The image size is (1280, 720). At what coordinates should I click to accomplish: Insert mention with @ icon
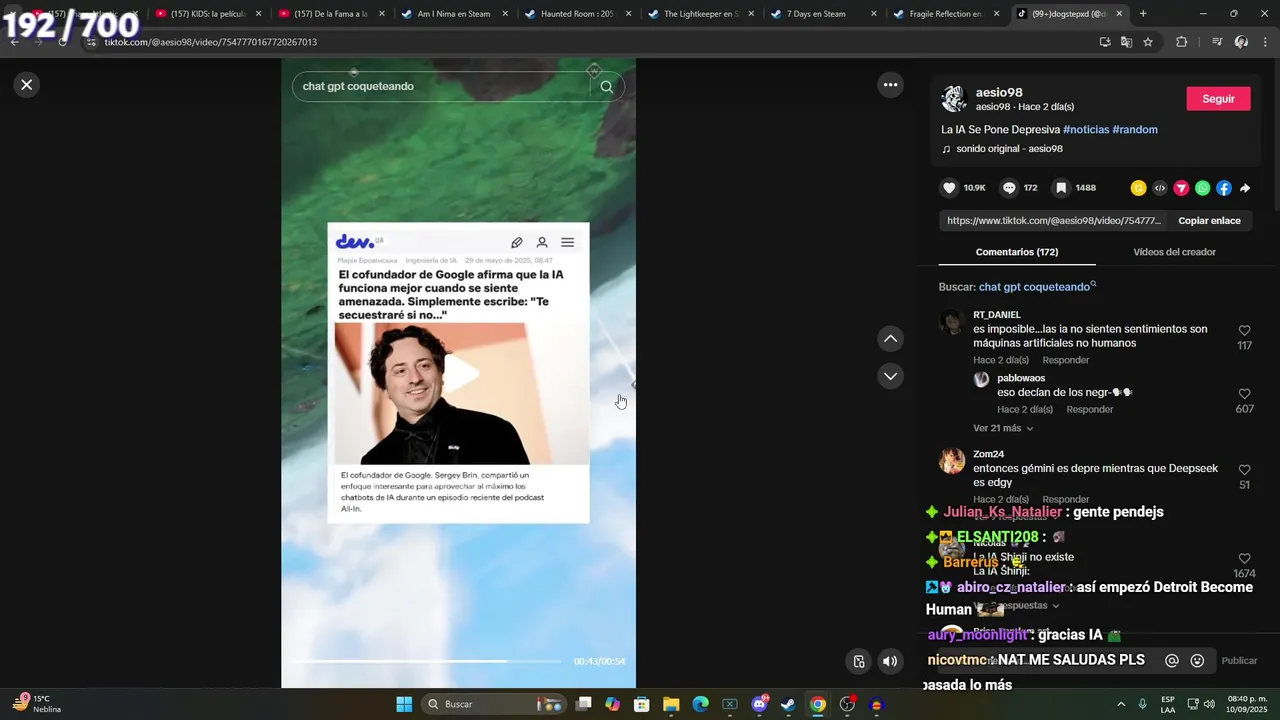[x=1172, y=661]
